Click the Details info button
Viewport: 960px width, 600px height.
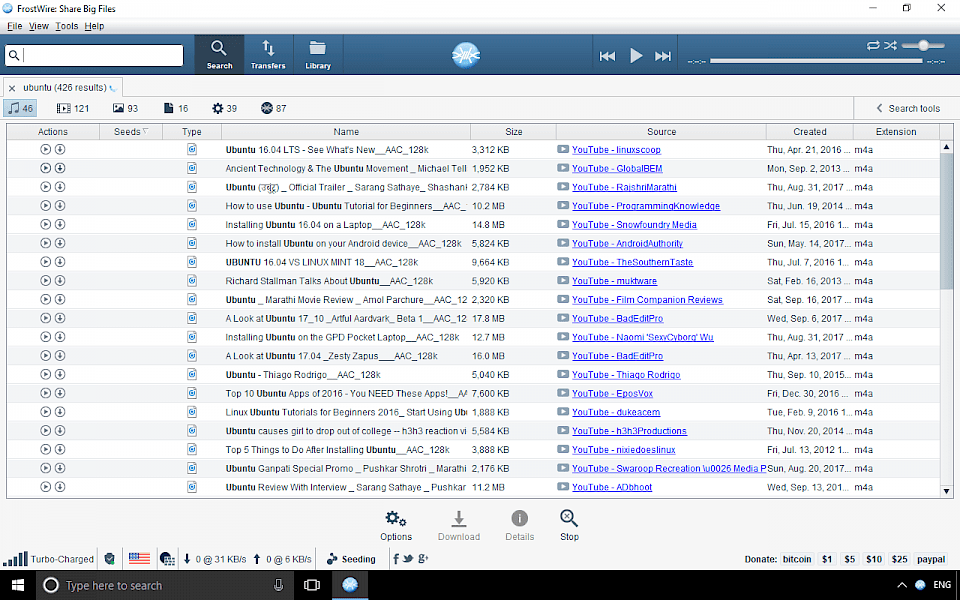(519, 526)
